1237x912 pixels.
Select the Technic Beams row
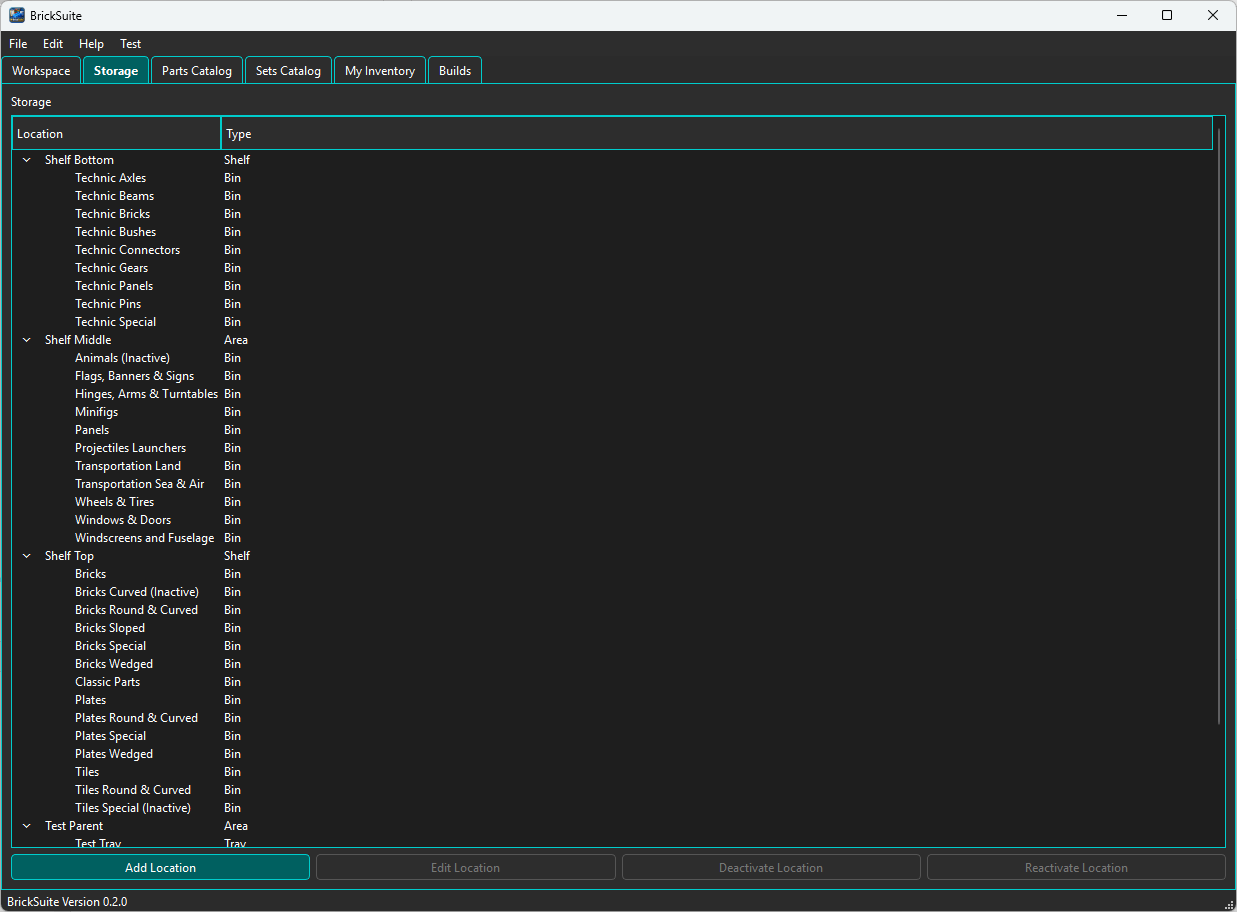613,196
